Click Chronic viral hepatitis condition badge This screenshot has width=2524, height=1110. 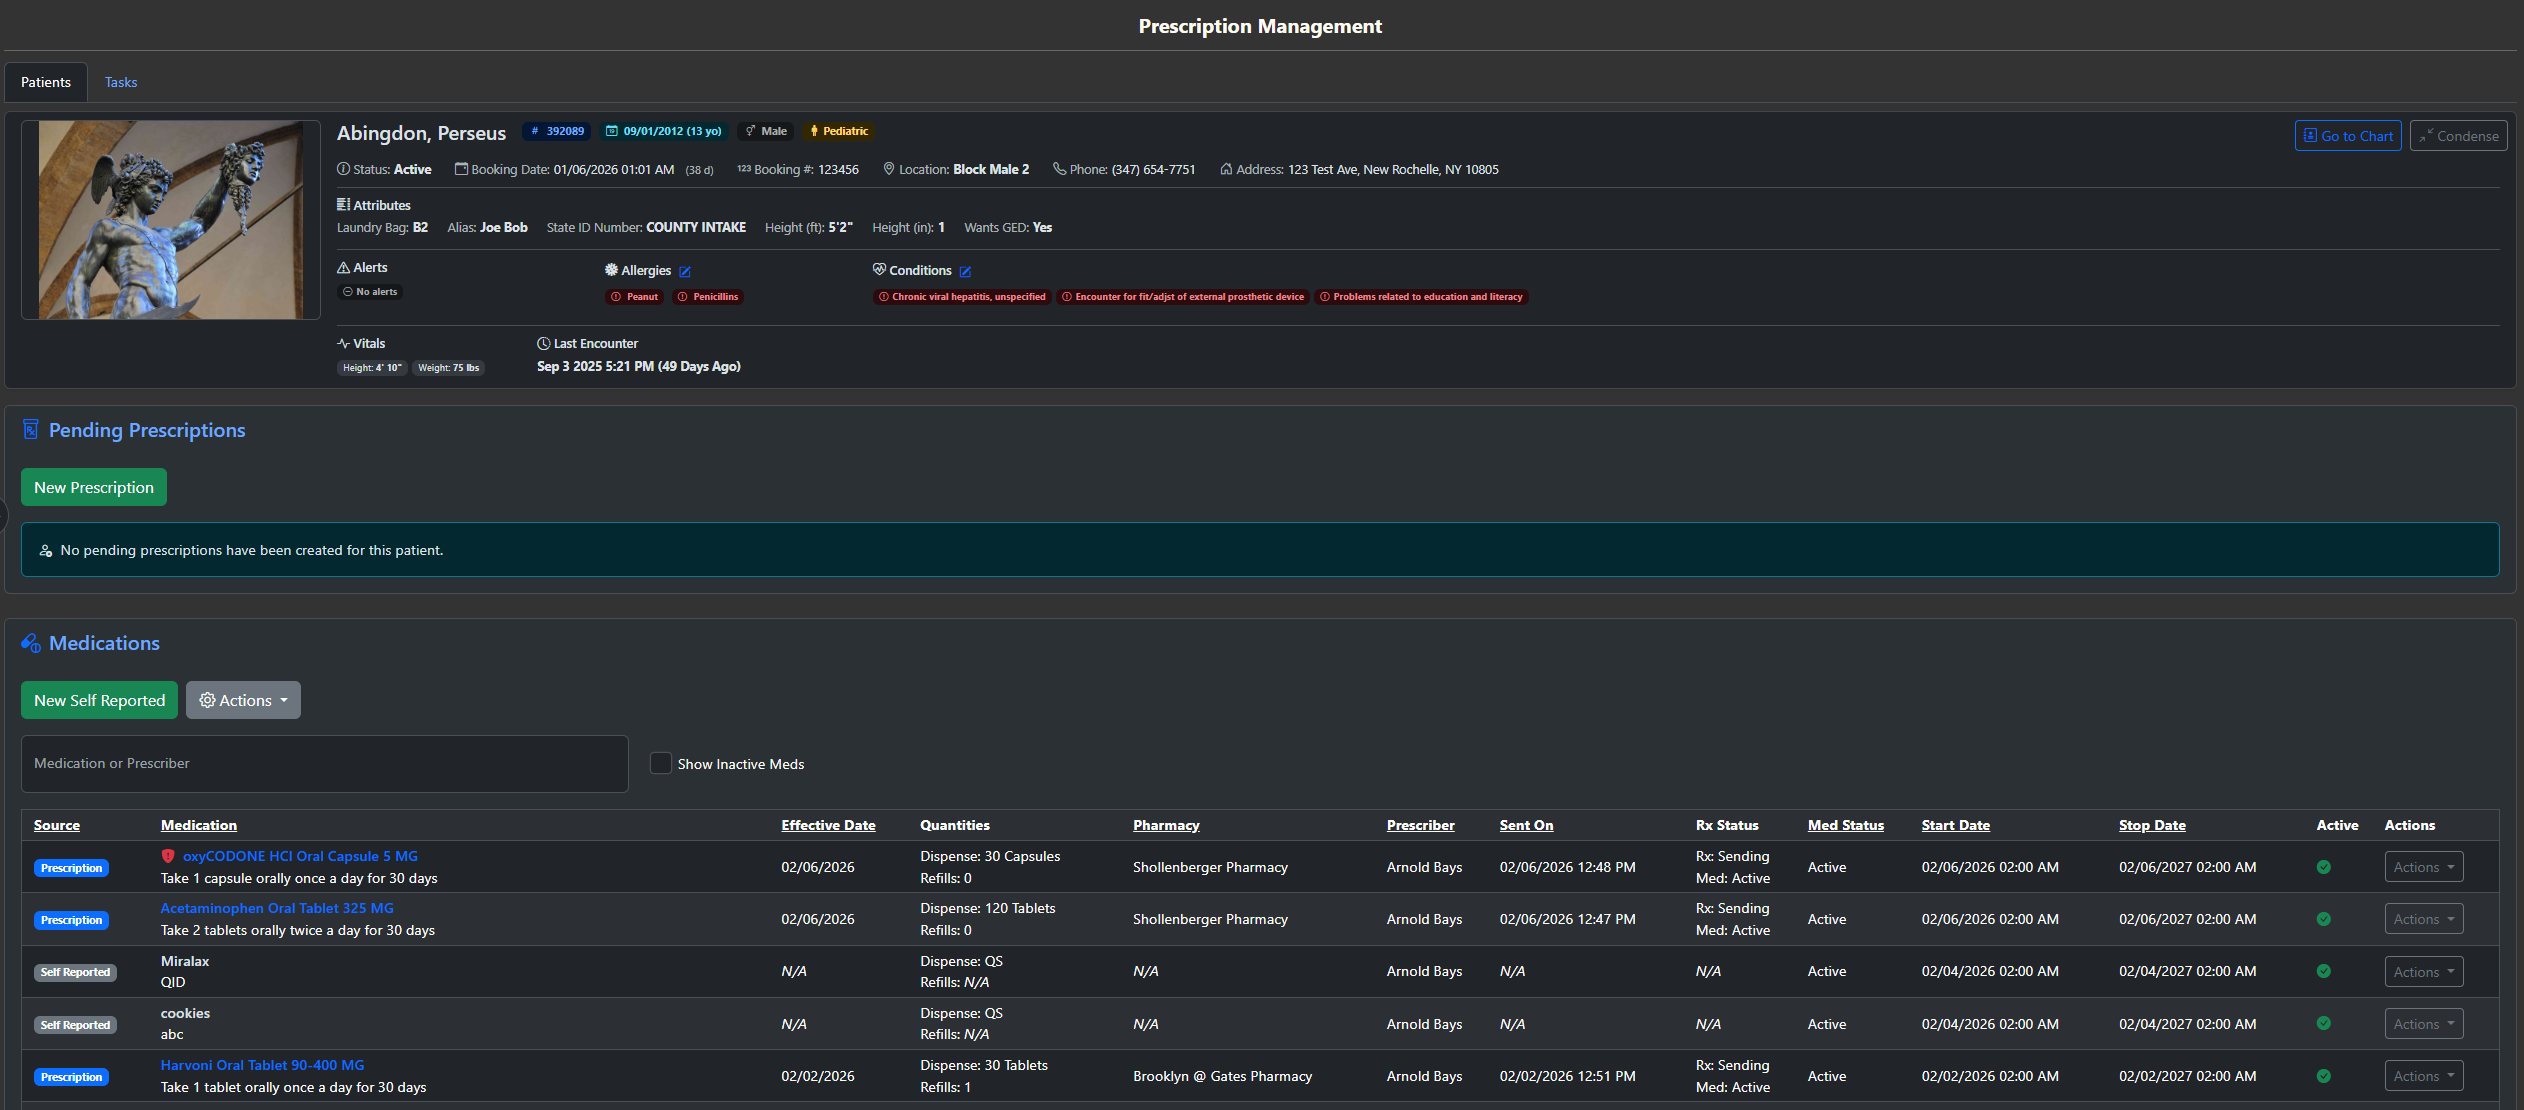click(962, 297)
